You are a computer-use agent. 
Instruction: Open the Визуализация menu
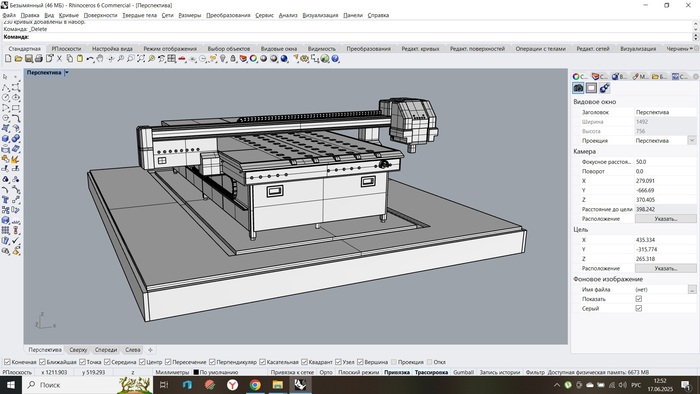[x=320, y=15]
